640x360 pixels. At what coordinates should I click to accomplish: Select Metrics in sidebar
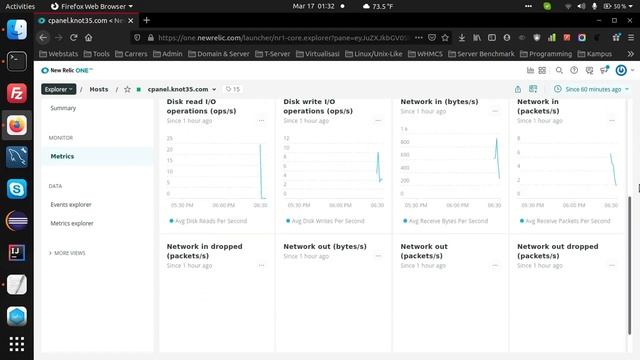(x=97, y=156)
